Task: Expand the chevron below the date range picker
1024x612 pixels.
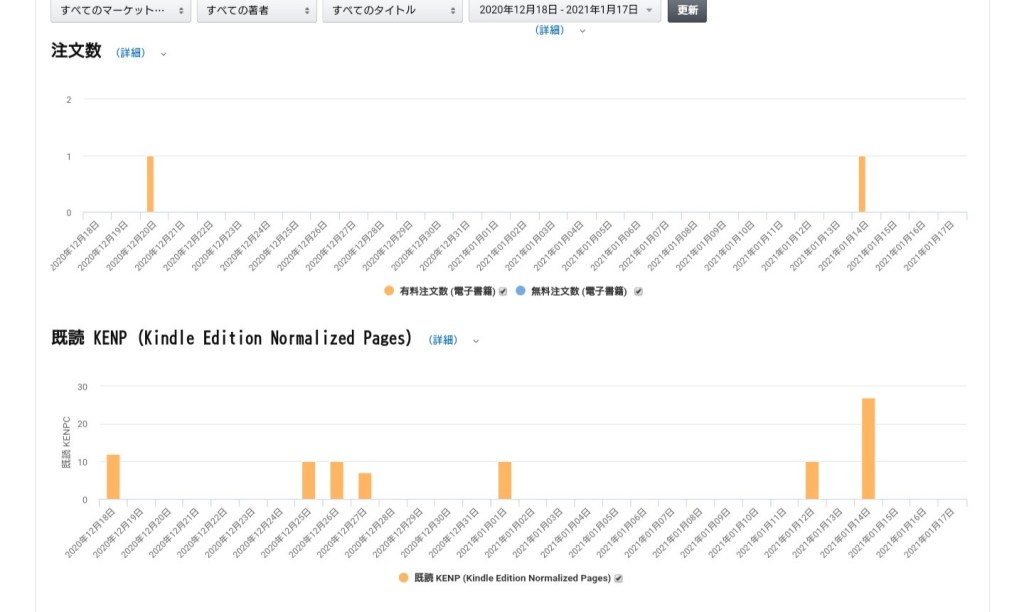Action: [x=583, y=31]
